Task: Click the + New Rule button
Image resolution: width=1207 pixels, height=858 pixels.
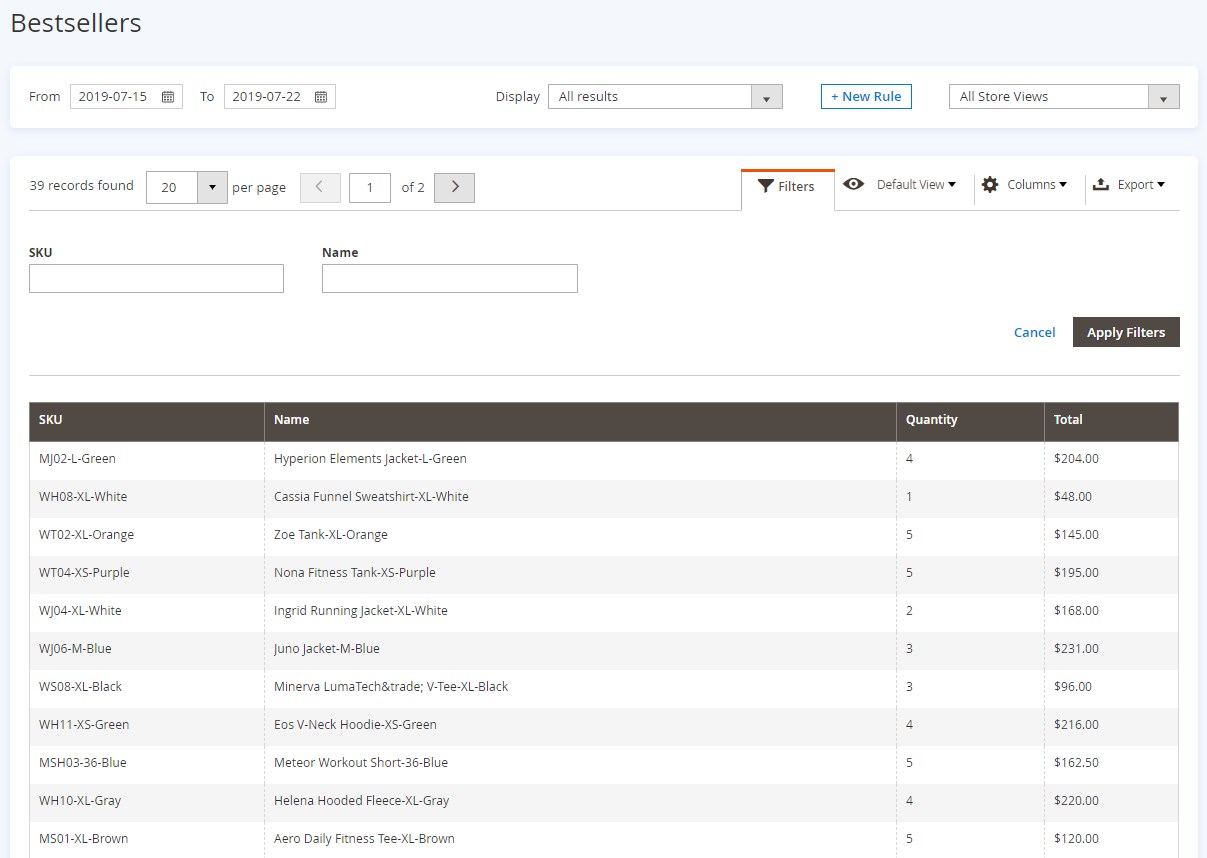Action: point(866,97)
